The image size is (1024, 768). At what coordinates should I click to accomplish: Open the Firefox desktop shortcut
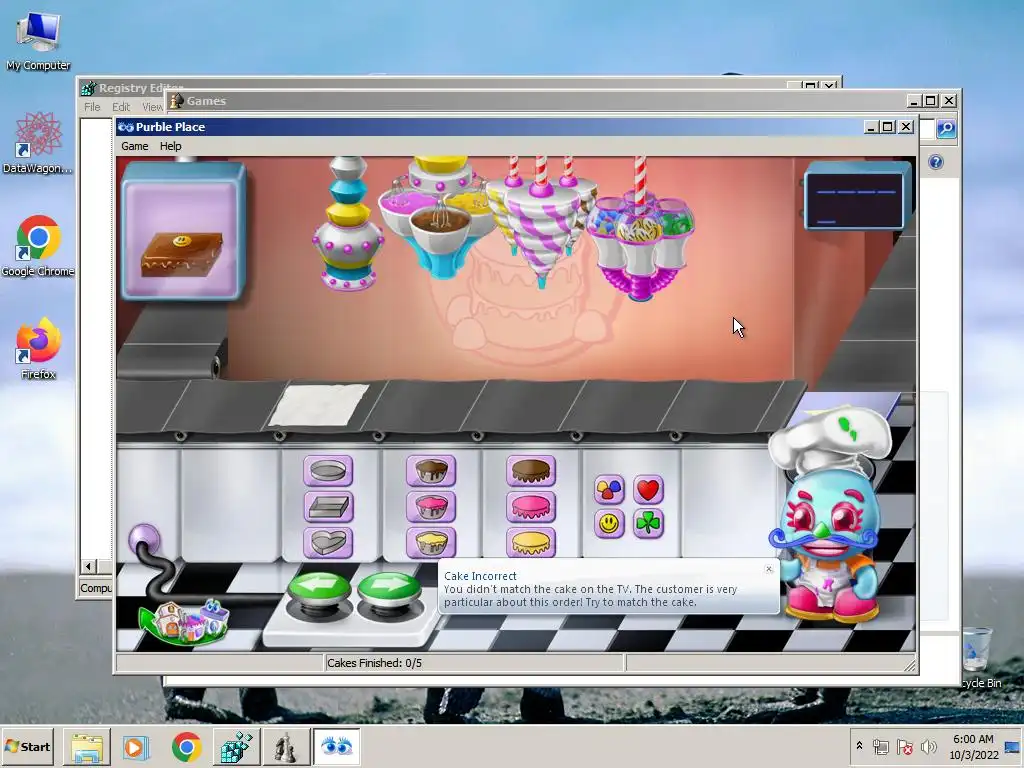tap(38, 349)
